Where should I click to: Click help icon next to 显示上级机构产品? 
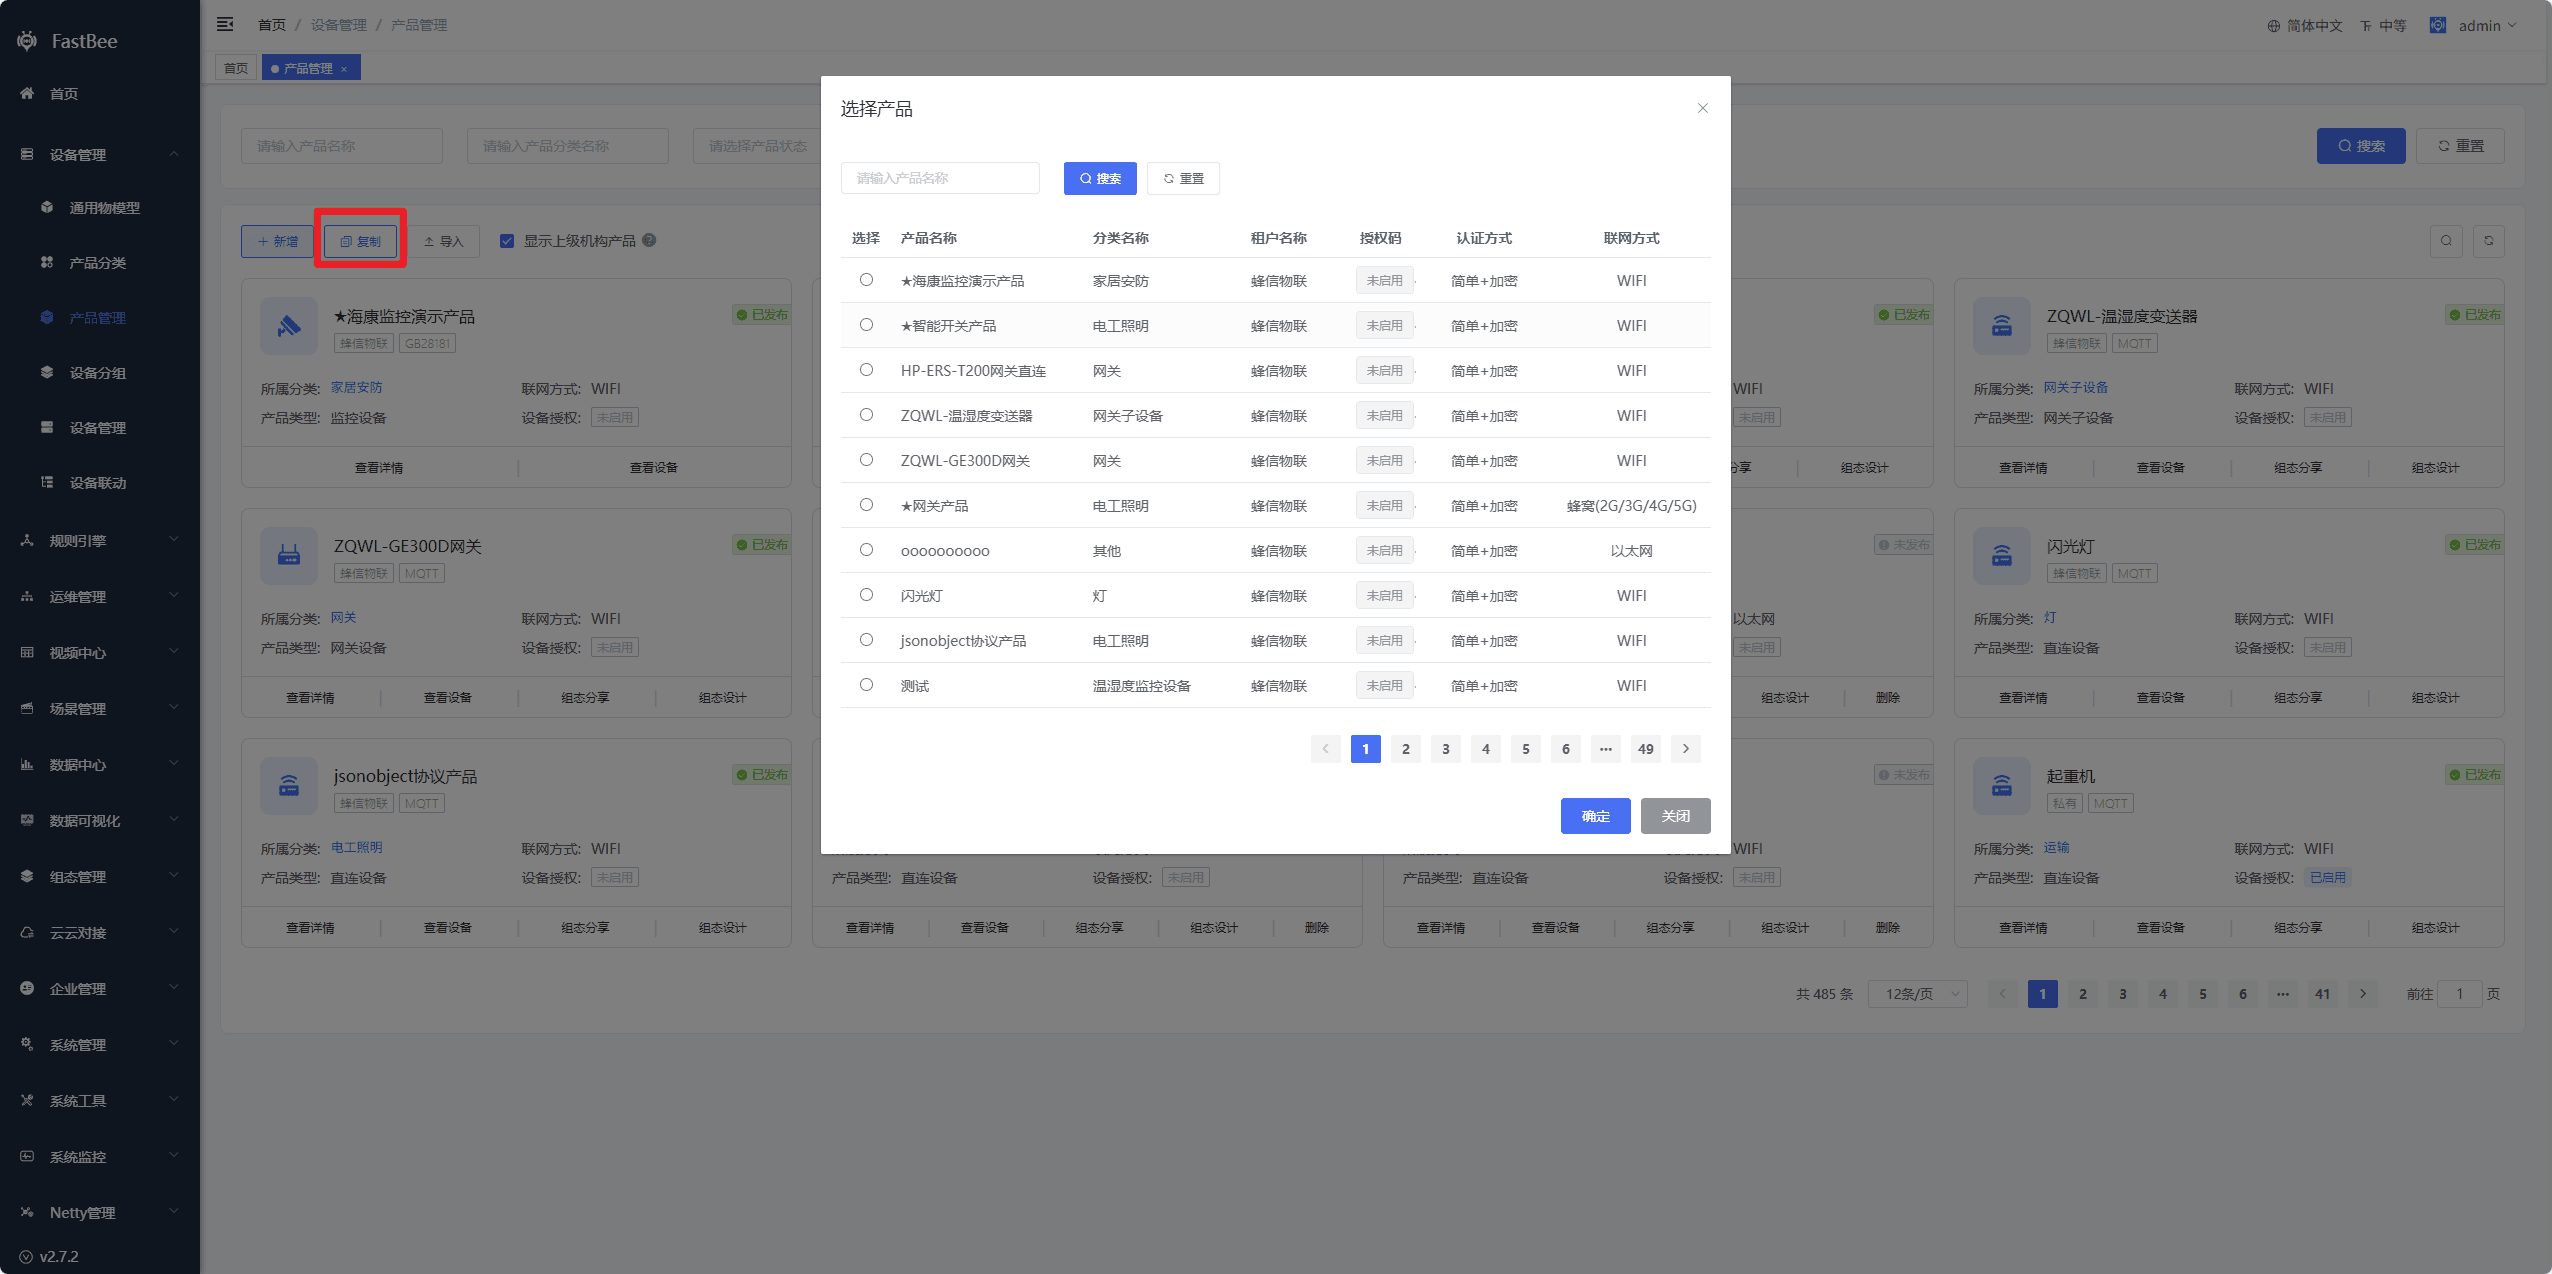(649, 240)
